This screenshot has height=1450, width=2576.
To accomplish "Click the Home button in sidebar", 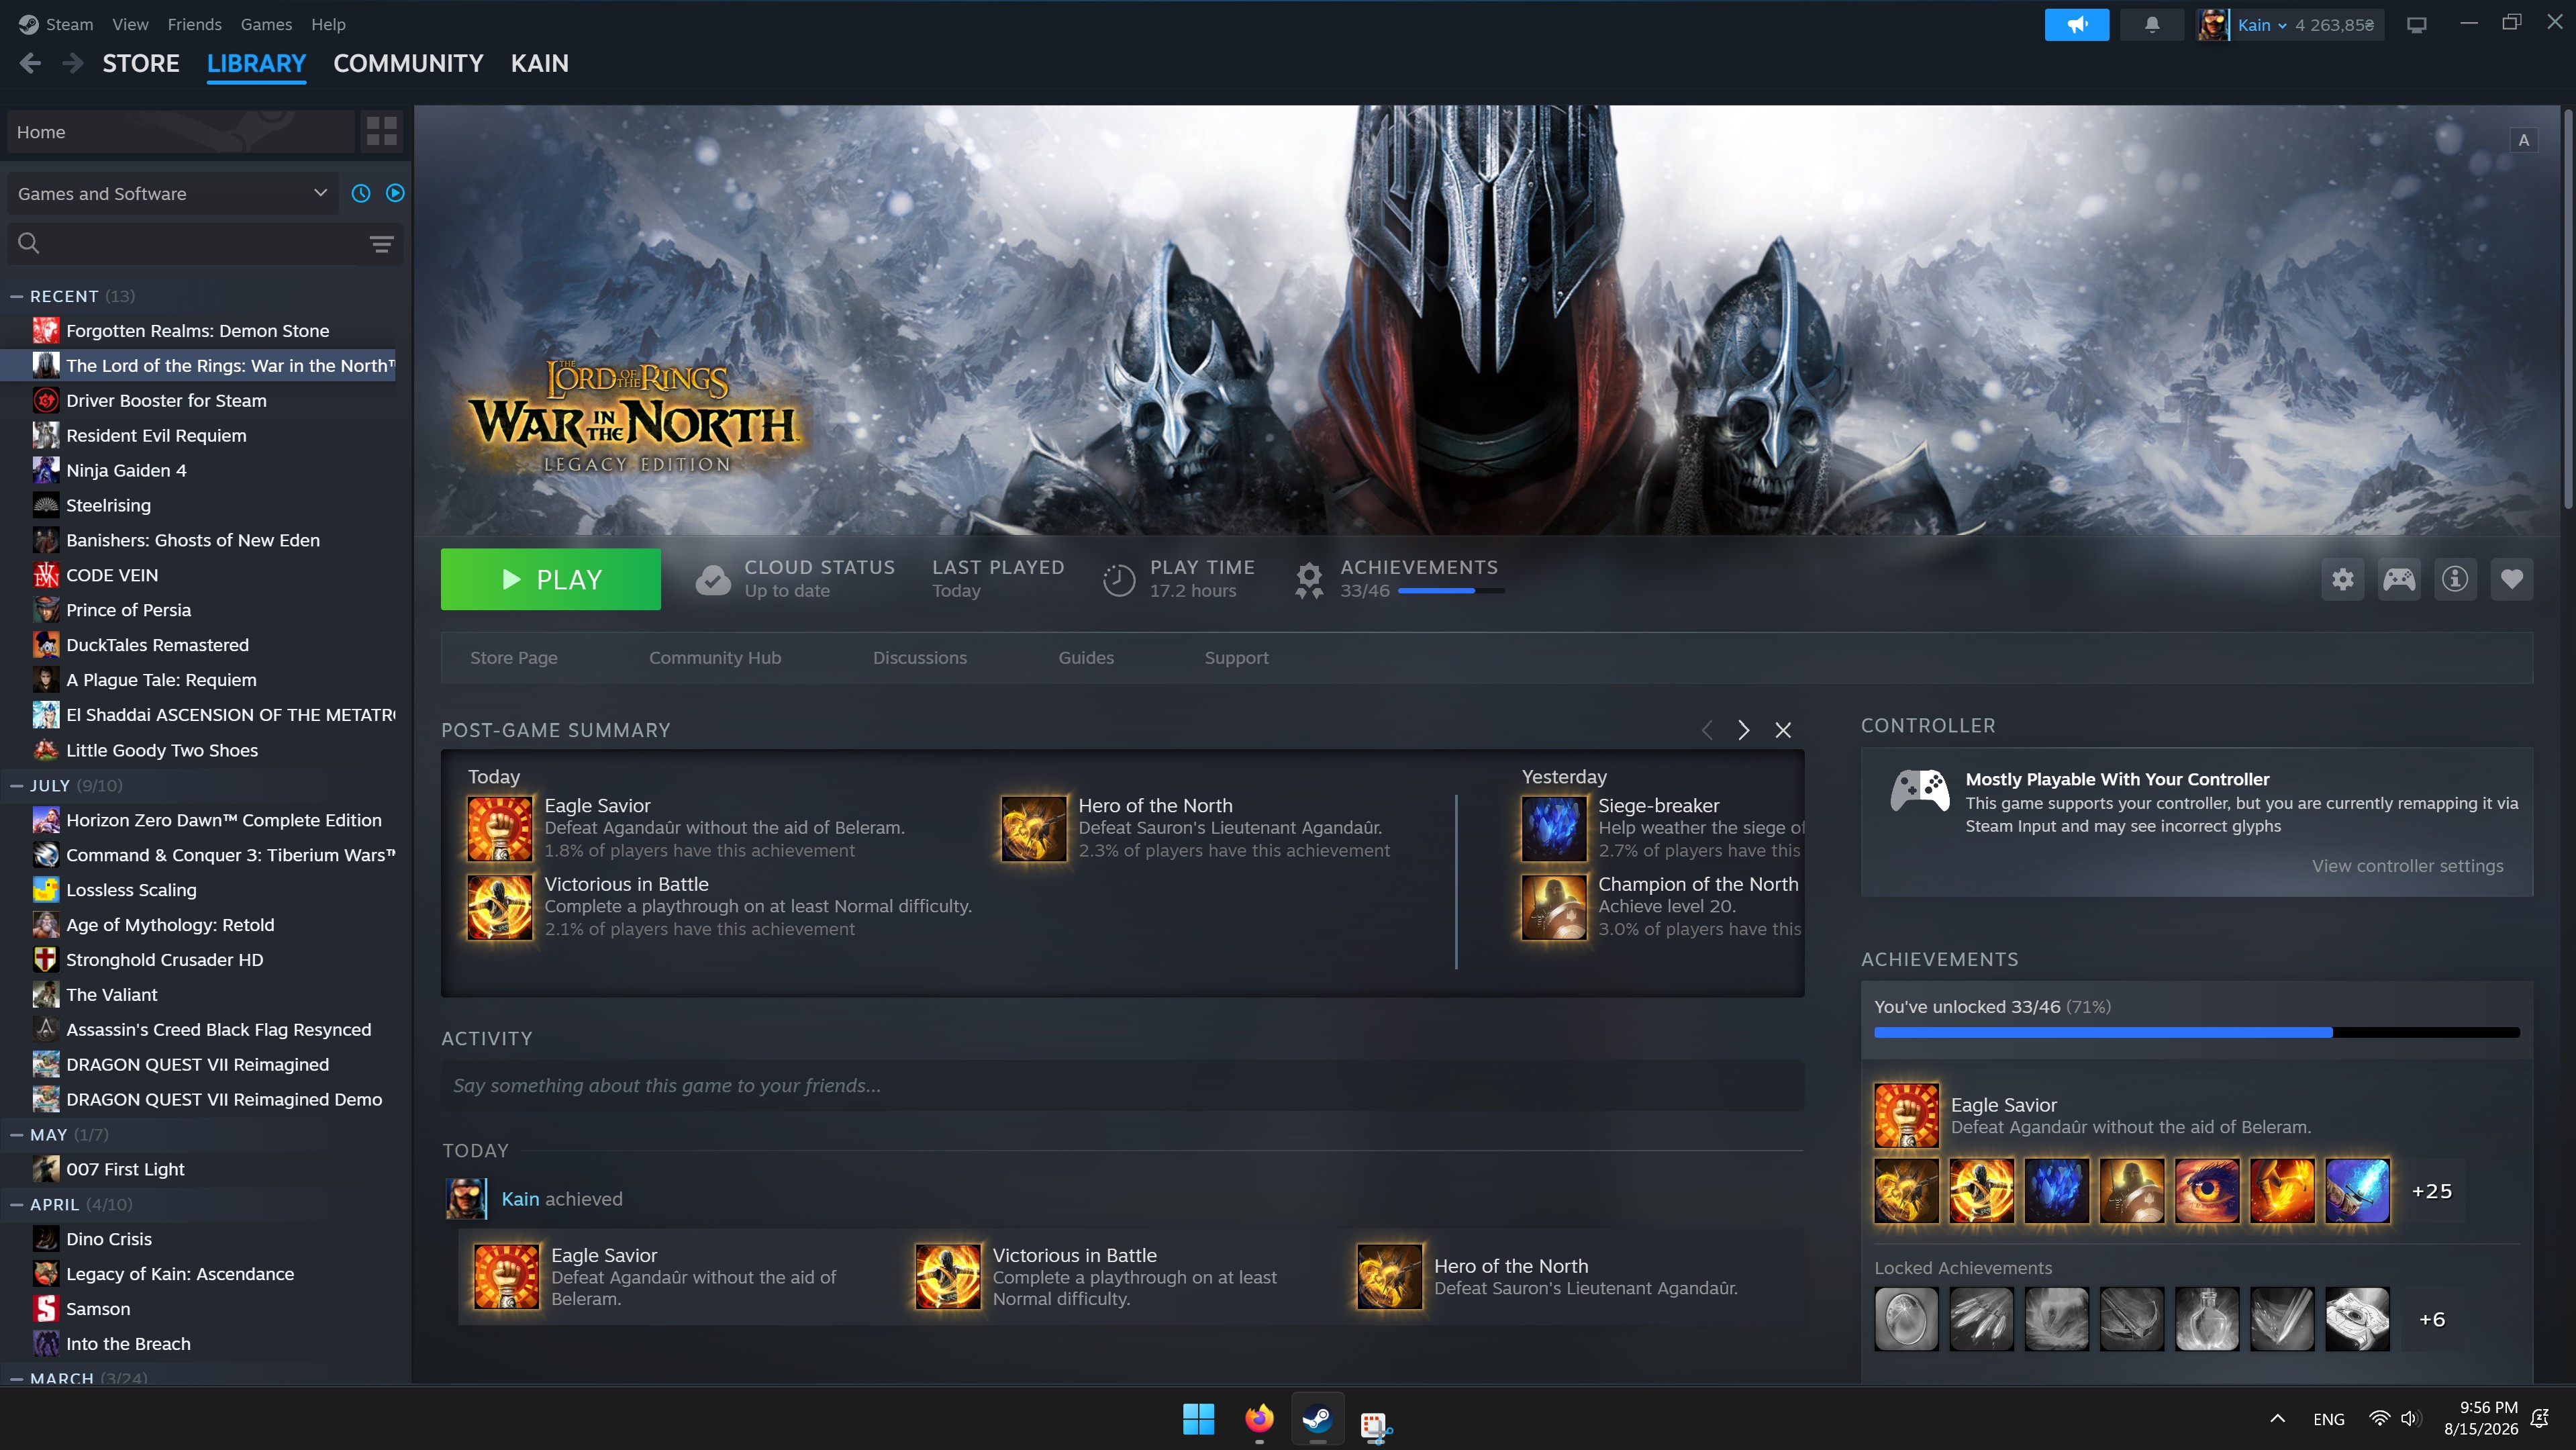I will (180, 132).
